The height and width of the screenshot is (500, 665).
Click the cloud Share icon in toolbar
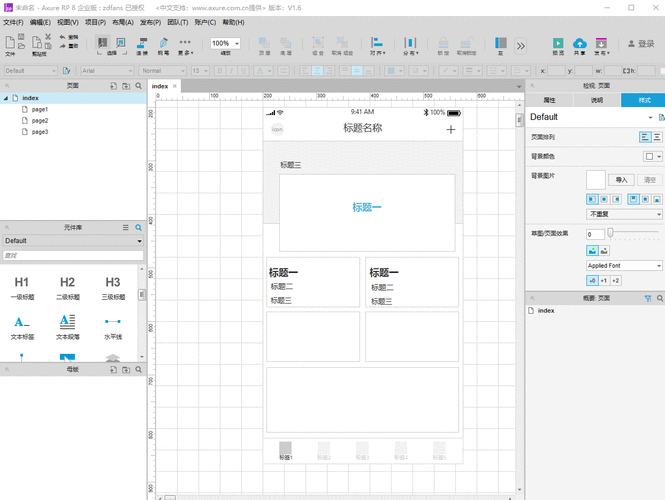coord(579,44)
